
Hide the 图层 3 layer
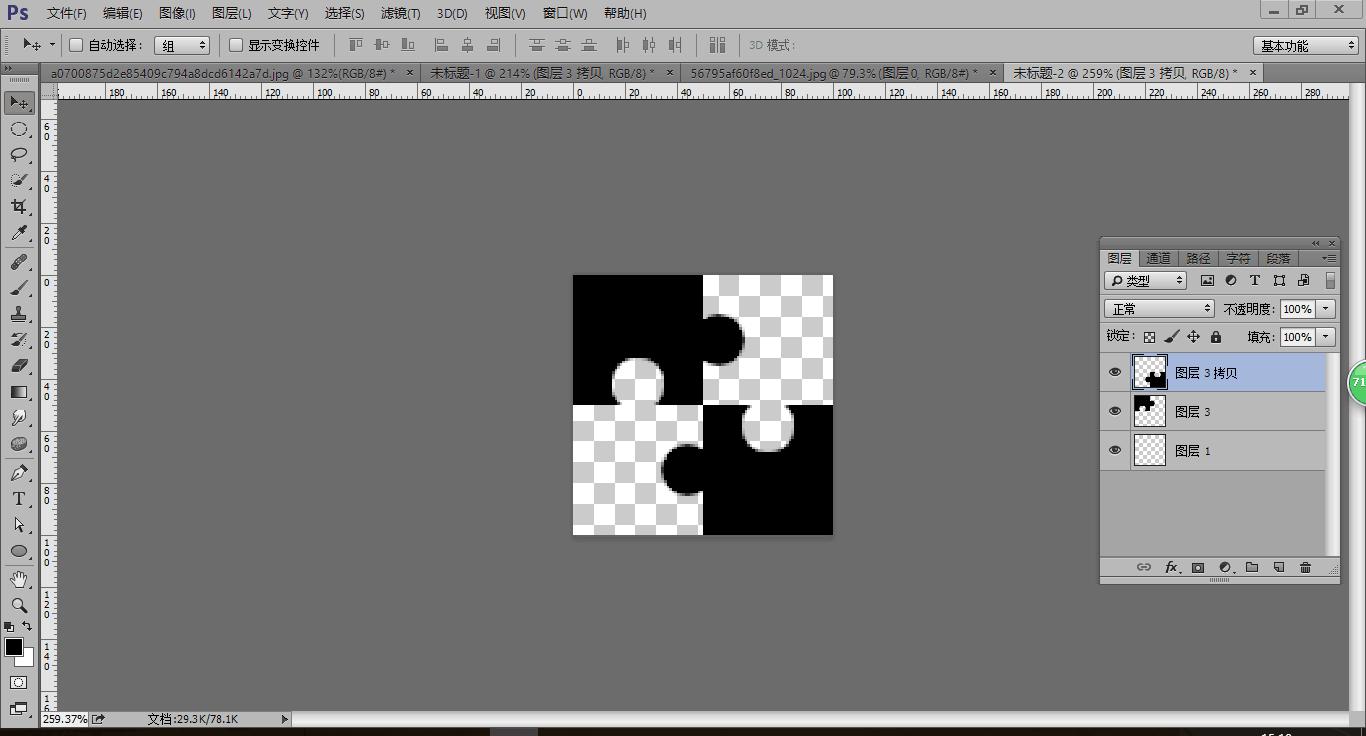(1115, 411)
